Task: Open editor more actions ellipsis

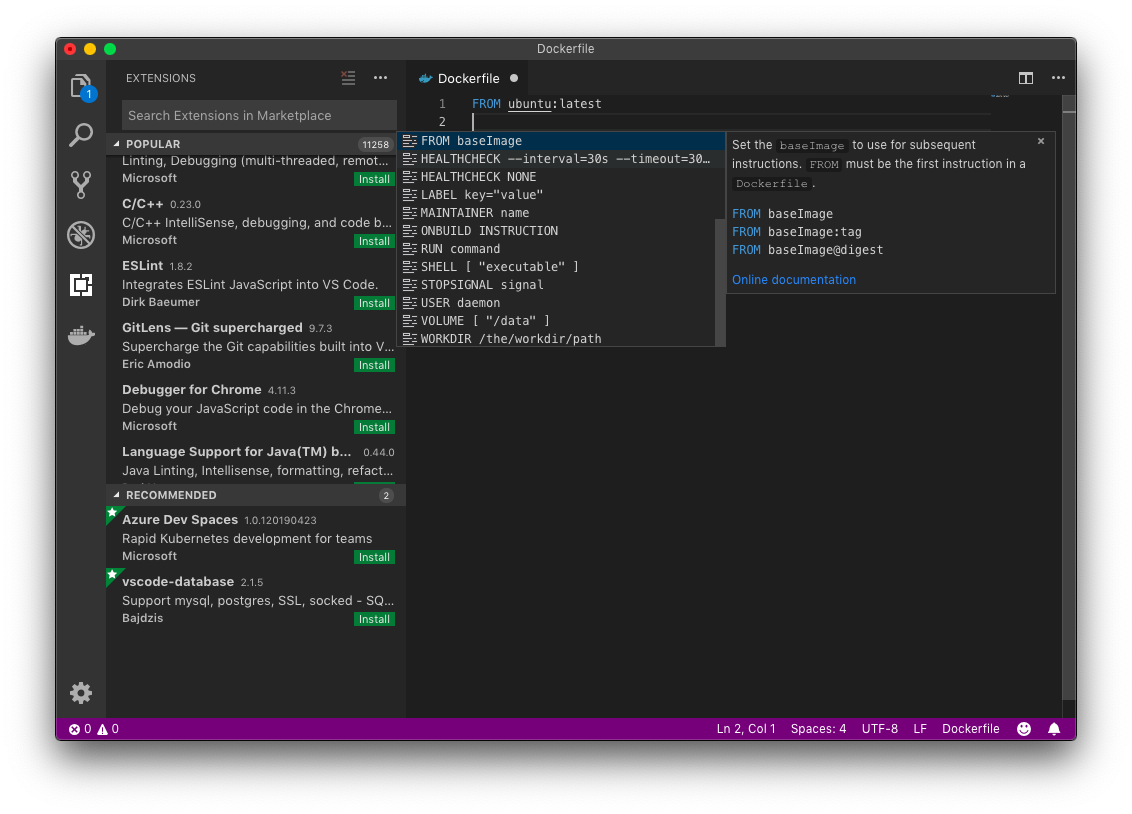Action: tap(1058, 78)
